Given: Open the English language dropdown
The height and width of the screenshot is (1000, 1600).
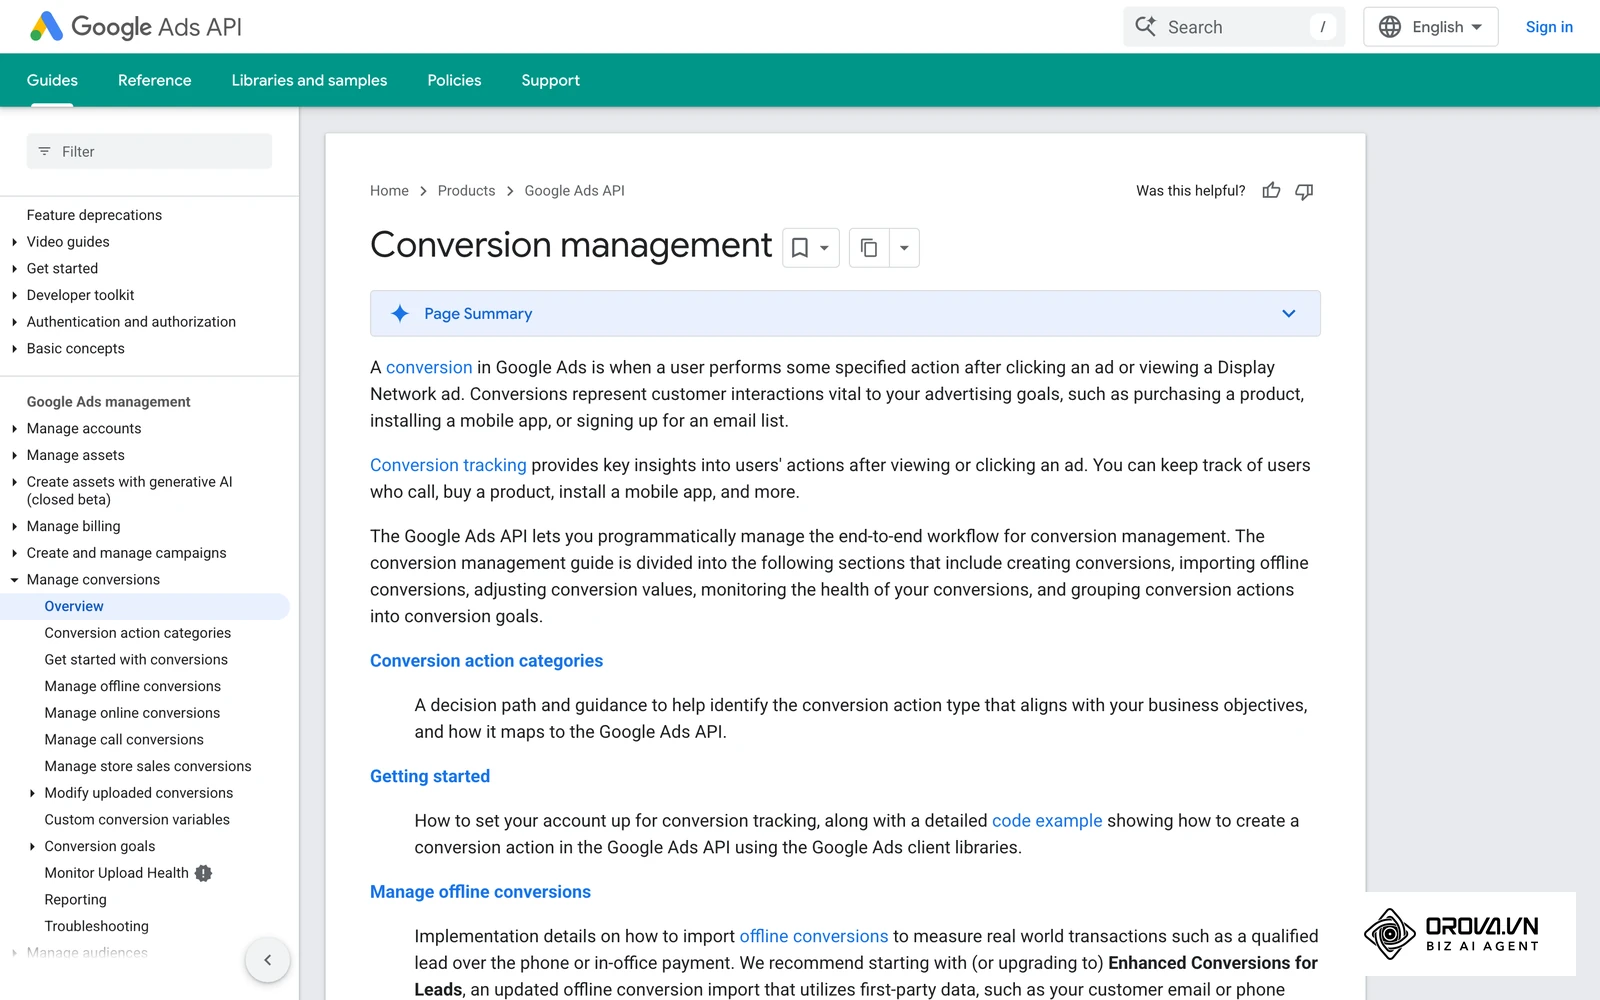Looking at the screenshot, I should [1431, 27].
